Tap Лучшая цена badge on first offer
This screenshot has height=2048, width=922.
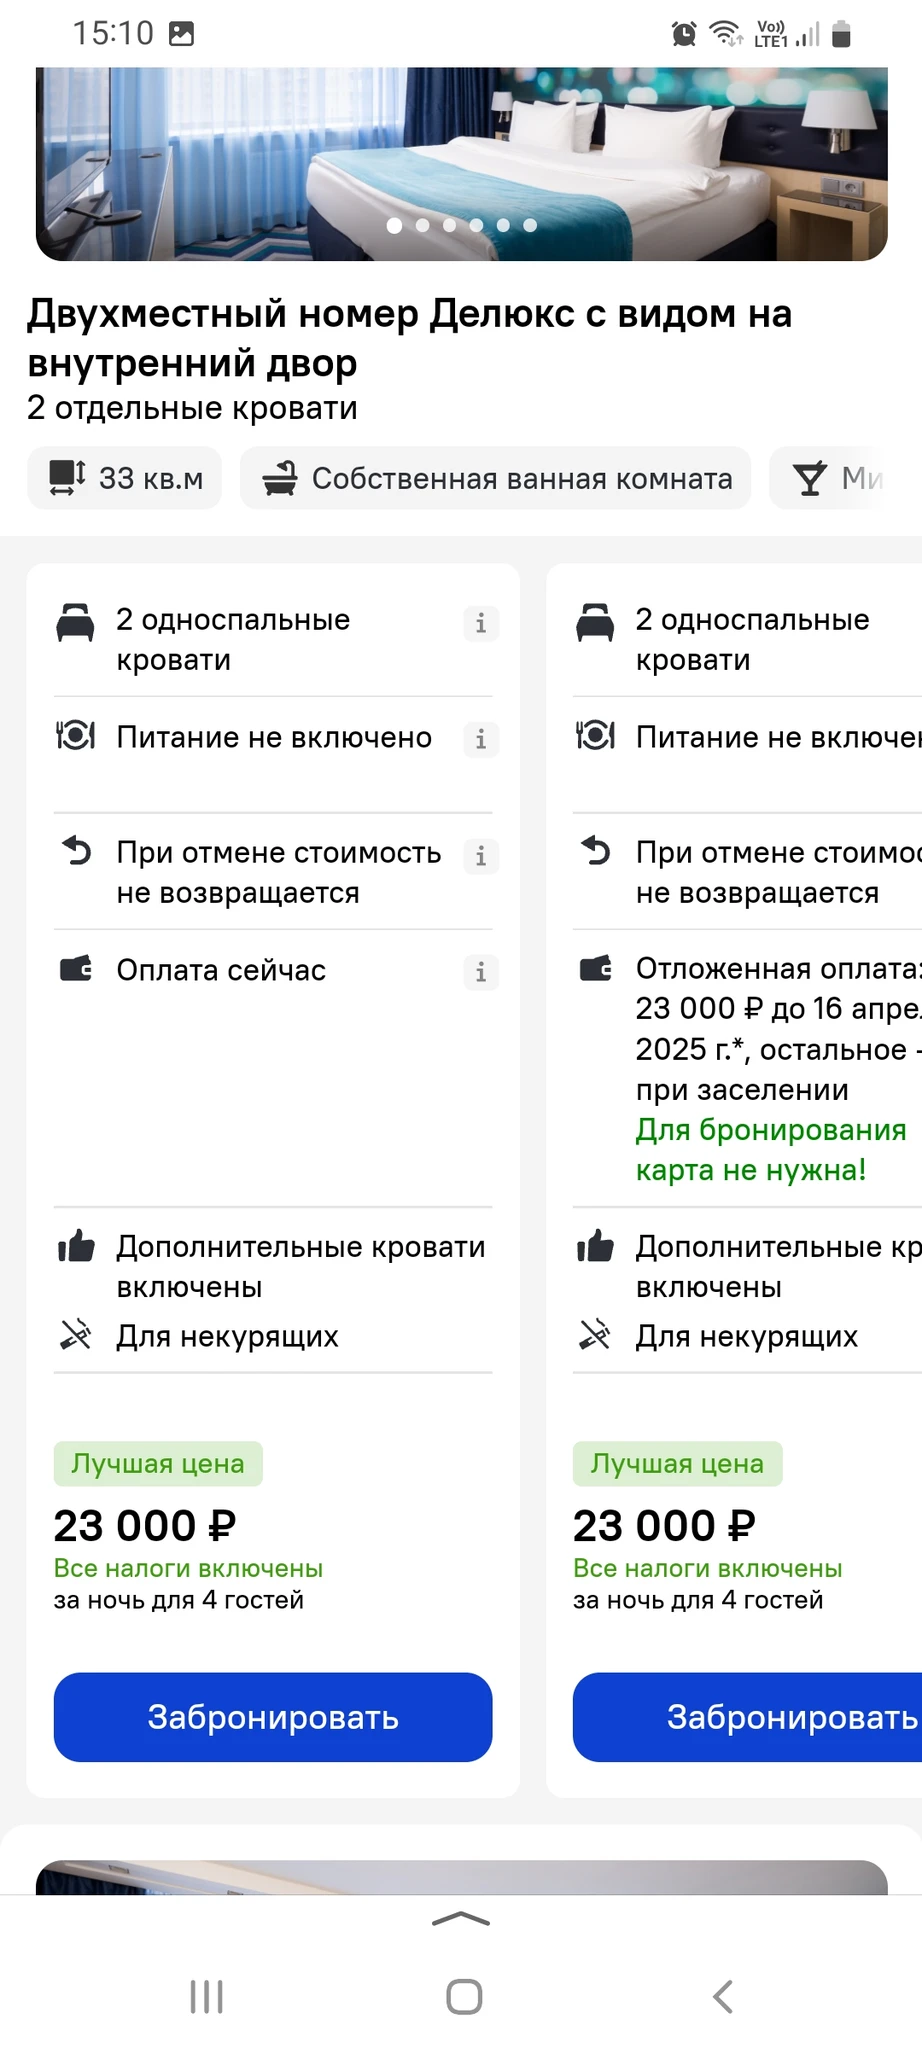coord(158,1464)
